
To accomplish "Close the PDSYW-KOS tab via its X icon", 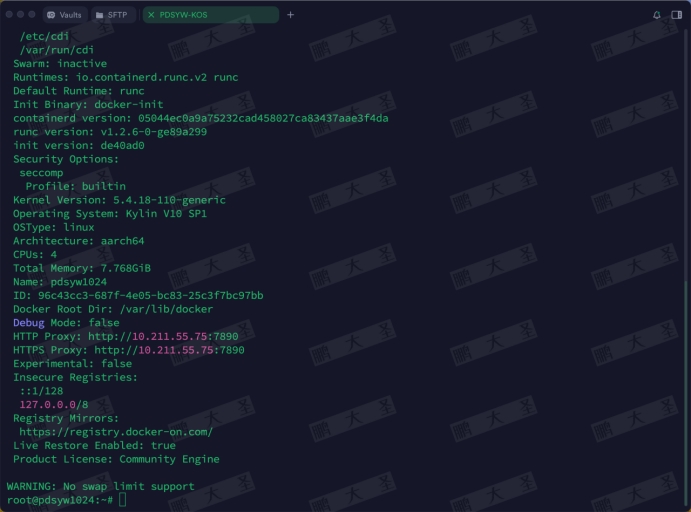I will pyautogui.click(x=151, y=15).
